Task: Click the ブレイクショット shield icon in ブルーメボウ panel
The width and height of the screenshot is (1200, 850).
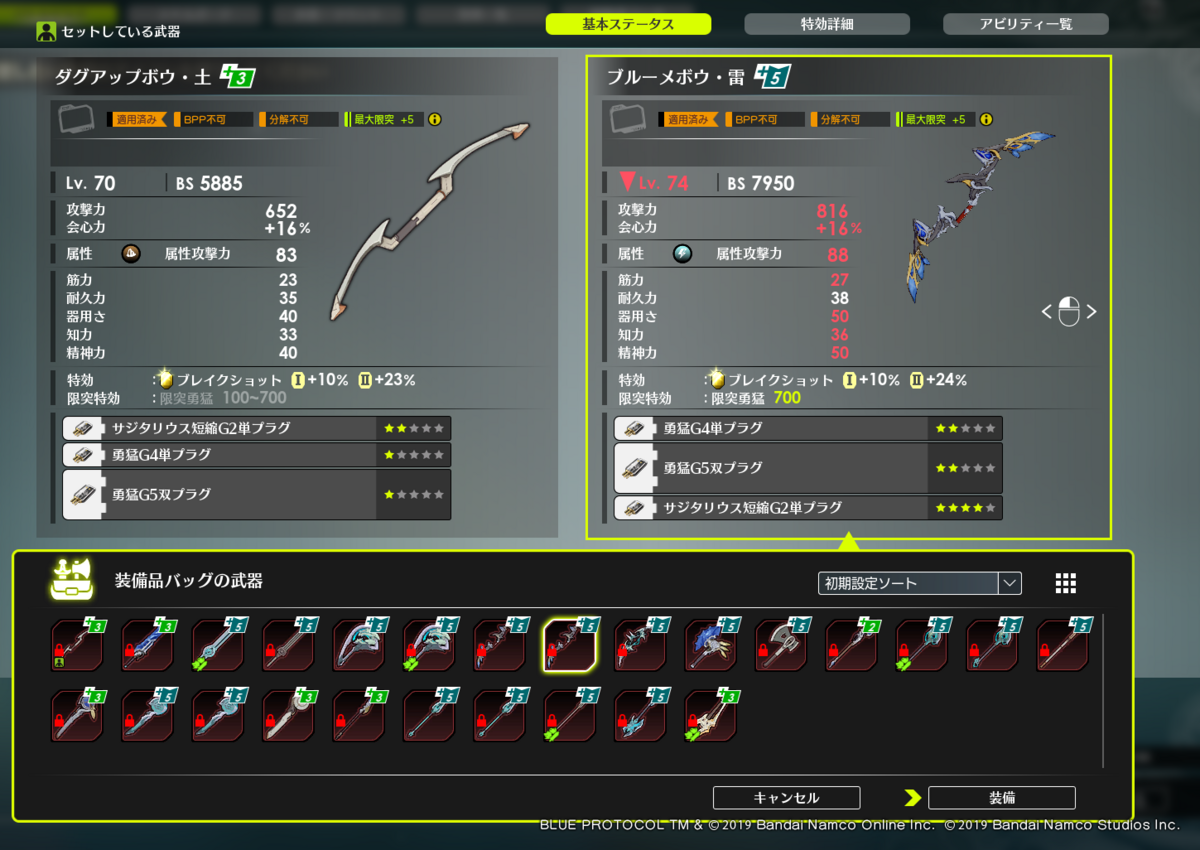Action: coord(717,380)
